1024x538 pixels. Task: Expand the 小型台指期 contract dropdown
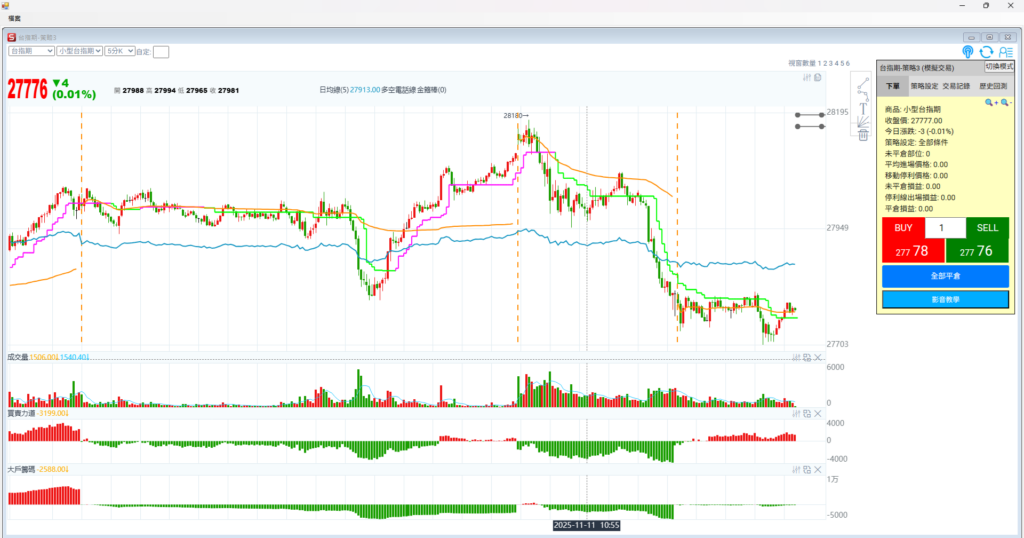click(x=79, y=50)
